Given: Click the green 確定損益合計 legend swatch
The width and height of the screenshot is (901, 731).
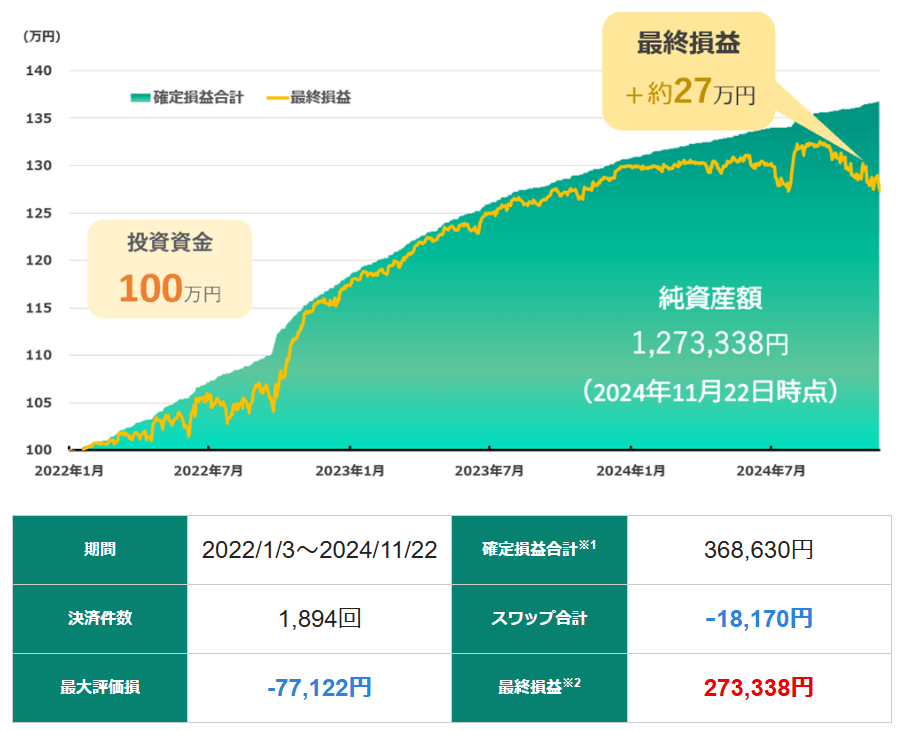Looking at the screenshot, I should [141, 98].
